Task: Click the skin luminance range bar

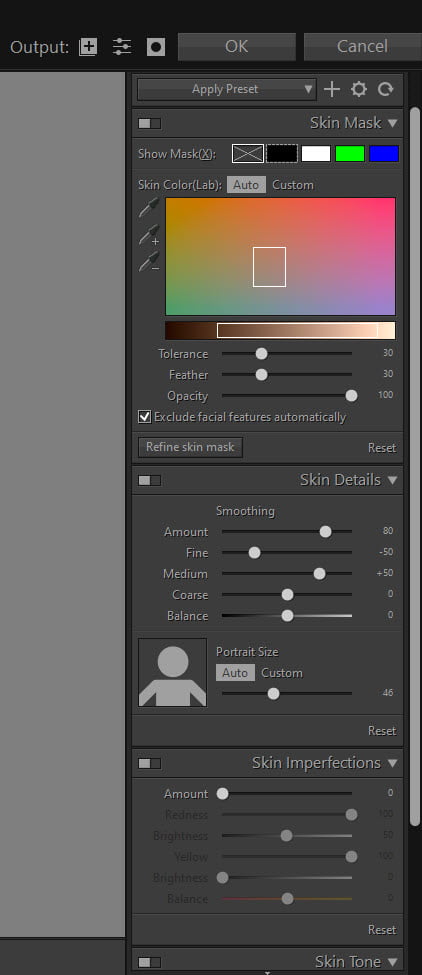Action: (x=280, y=330)
